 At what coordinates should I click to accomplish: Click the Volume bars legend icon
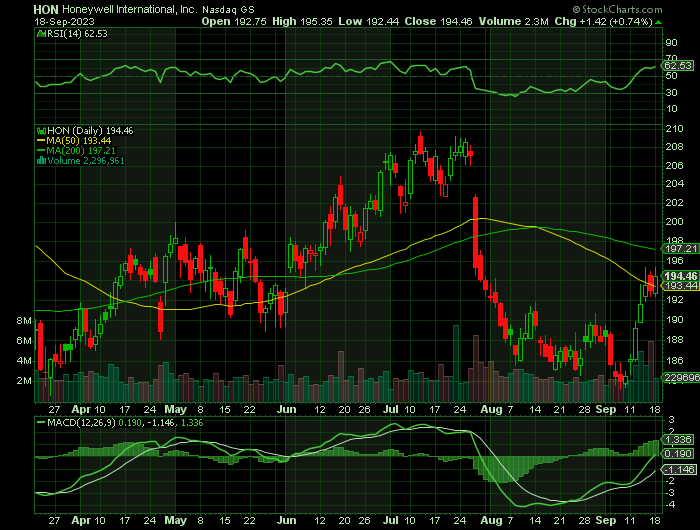click(39, 160)
